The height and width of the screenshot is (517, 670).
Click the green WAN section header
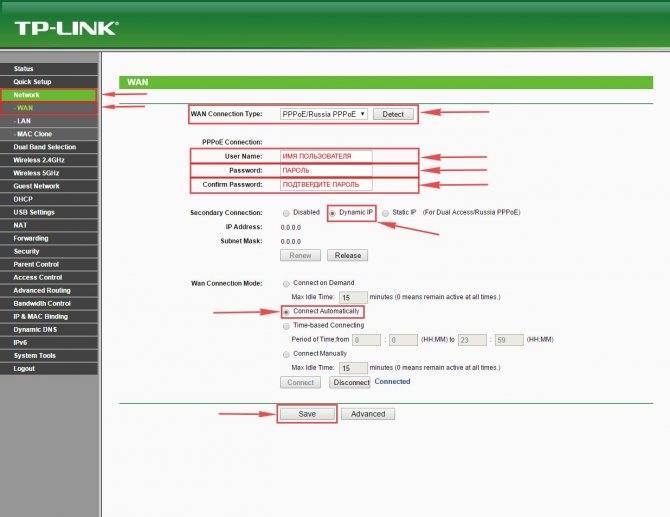click(386, 82)
